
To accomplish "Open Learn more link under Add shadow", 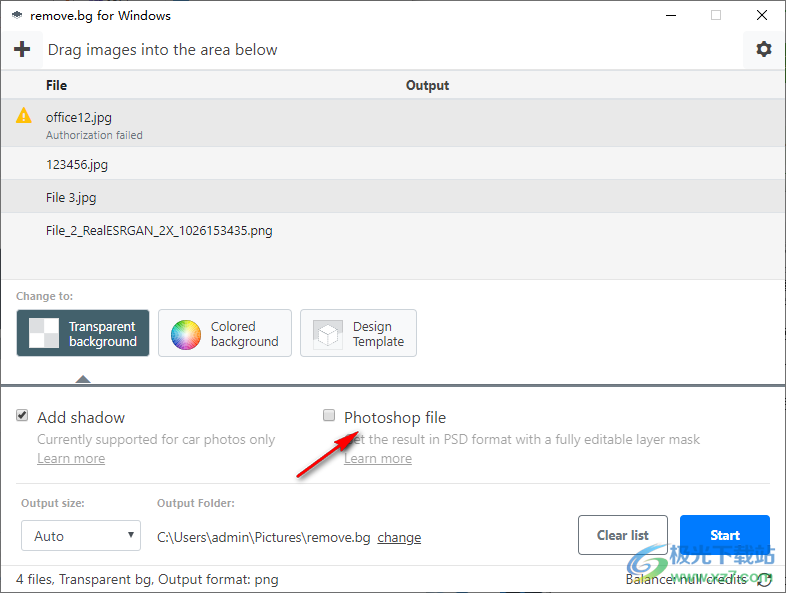I will pos(71,458).
